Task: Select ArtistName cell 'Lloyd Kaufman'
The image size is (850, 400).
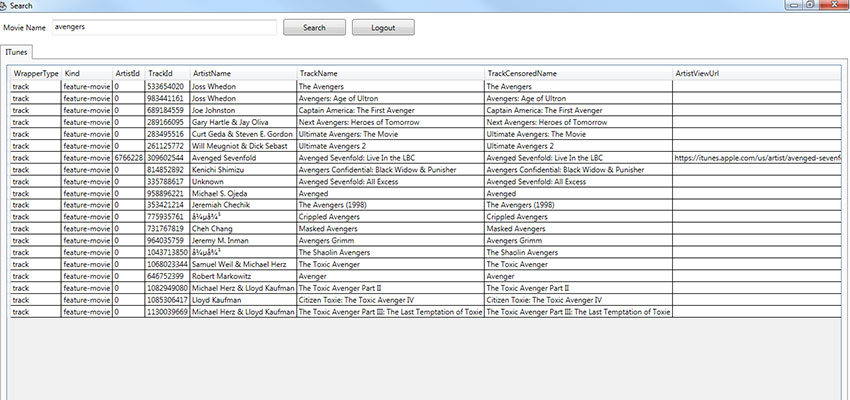Action: pos(243,300)
